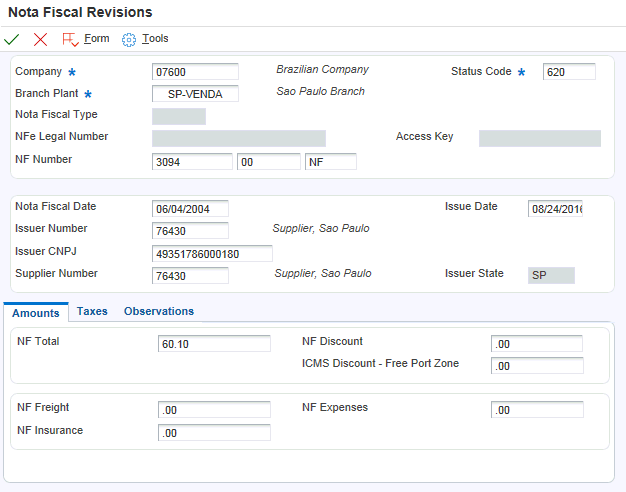Click the green OK checkmark icon
The width and height of the screenshot is (626, 492).
(12, 39)
